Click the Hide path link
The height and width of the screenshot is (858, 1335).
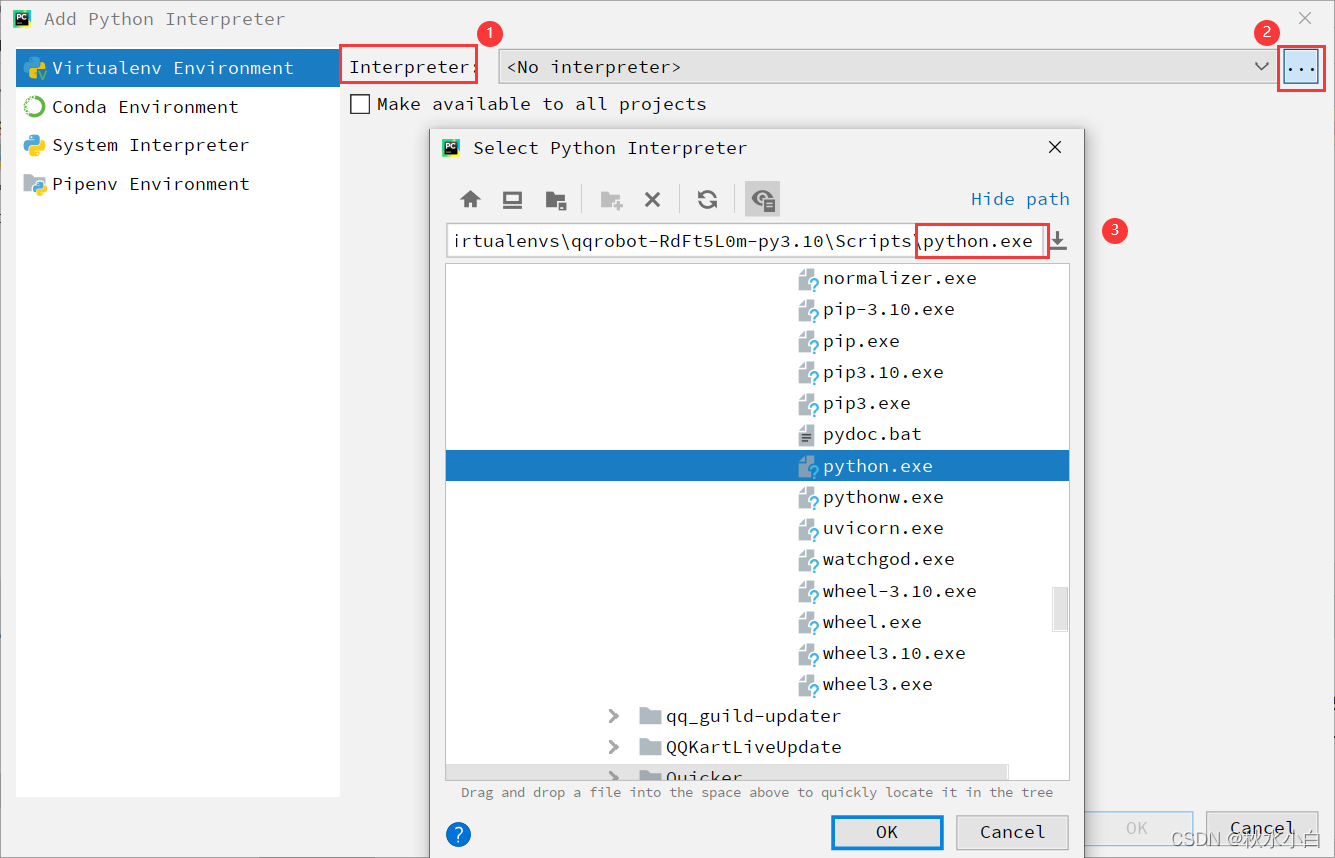[1020, 199]
